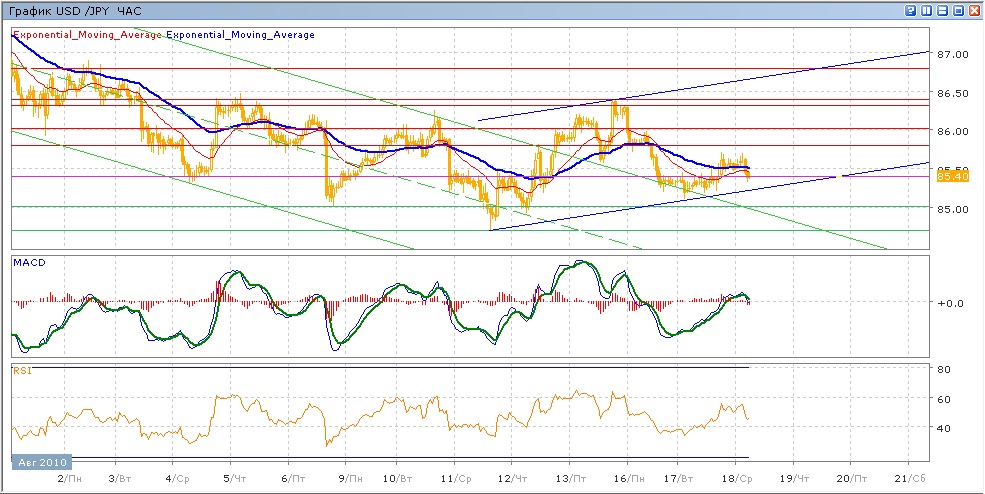
Task: Click the current price tag 85.40
Action: point(950,176)
